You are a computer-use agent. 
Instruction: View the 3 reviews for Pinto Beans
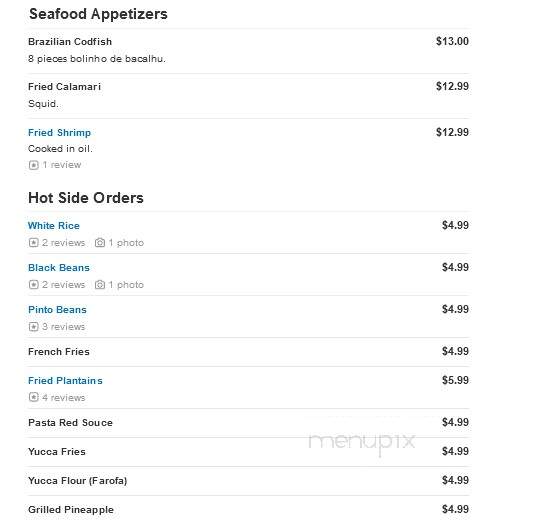63,327
